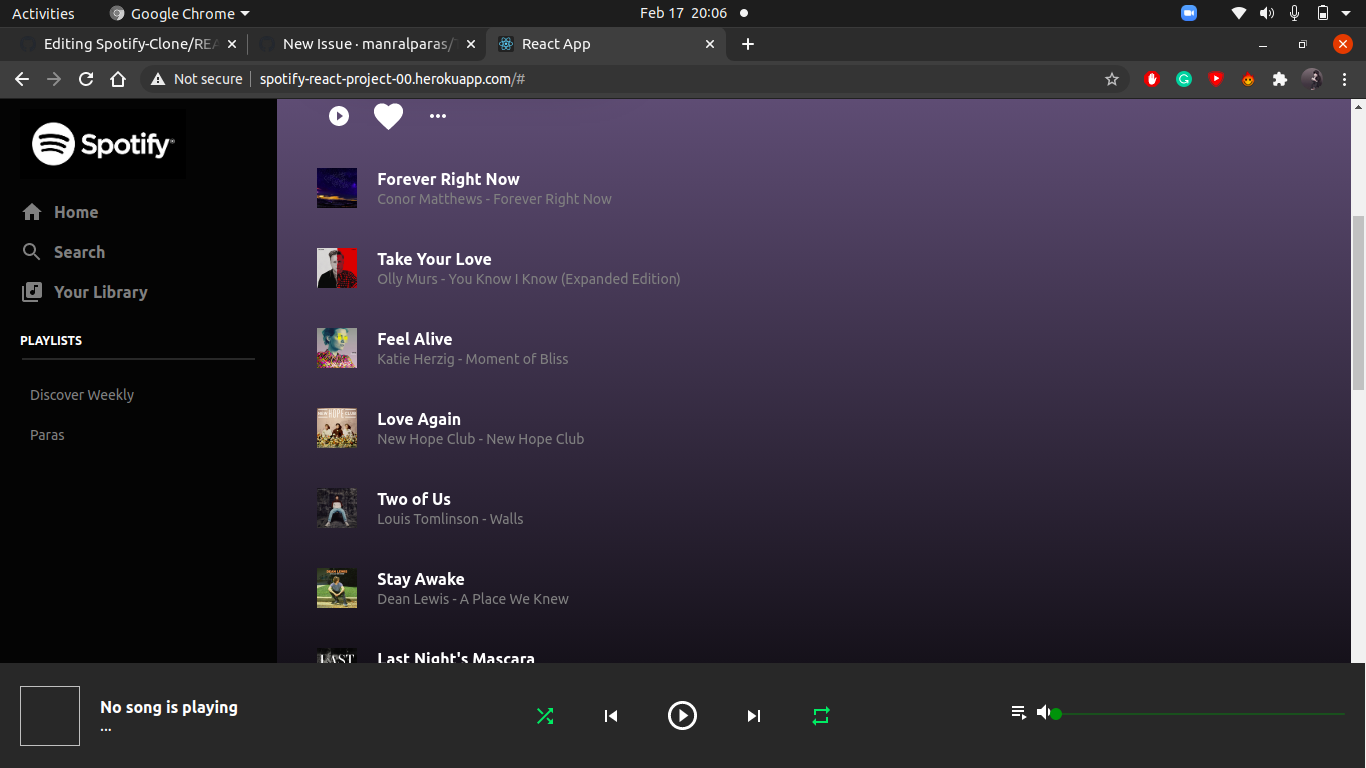Go to the previous track
Viewport: 1366px width, 768px height.
pos(611,716)
